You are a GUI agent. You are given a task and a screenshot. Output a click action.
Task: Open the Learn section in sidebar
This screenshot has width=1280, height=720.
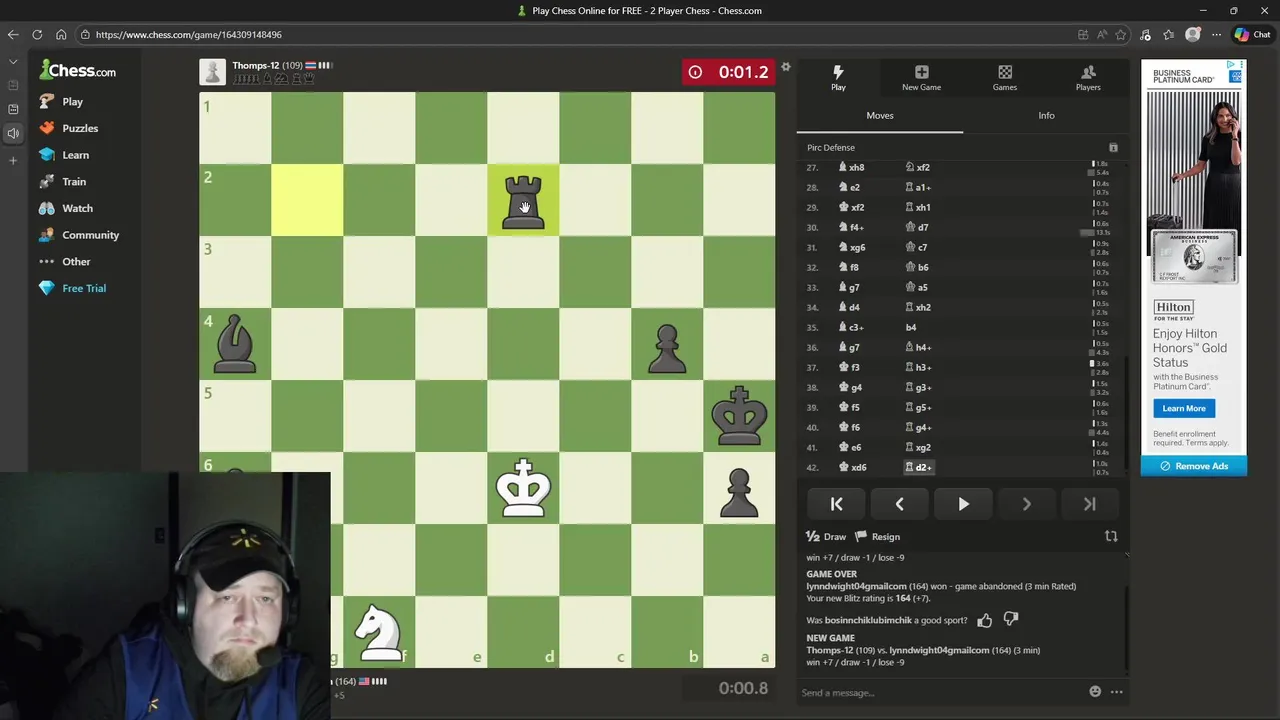click(63, 155)
